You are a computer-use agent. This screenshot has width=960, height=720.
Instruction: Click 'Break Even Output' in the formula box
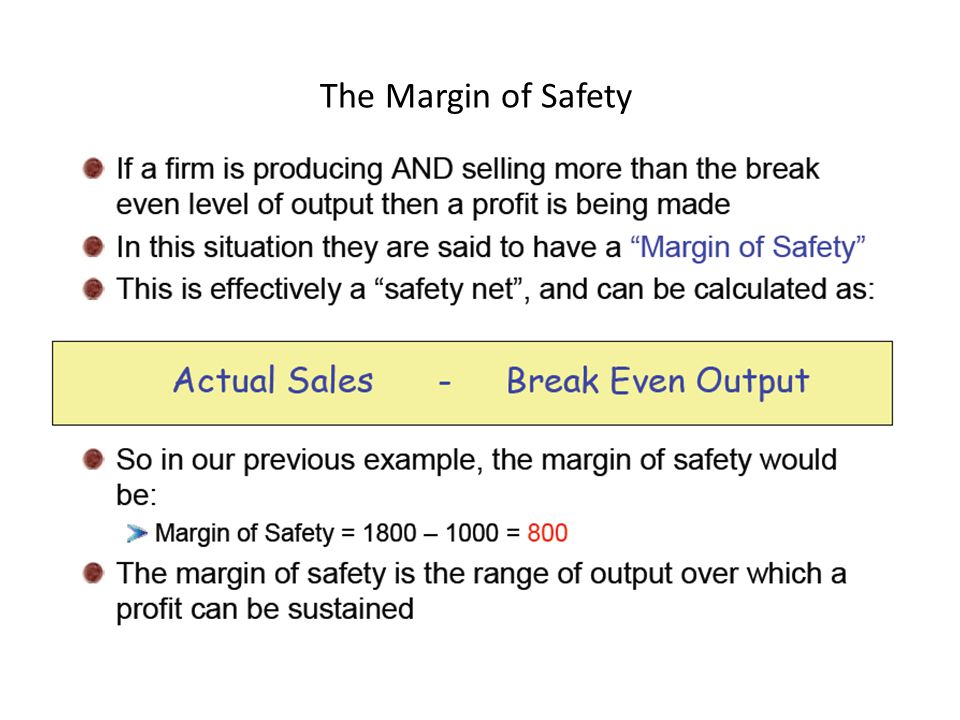click(x=658, y=381)
